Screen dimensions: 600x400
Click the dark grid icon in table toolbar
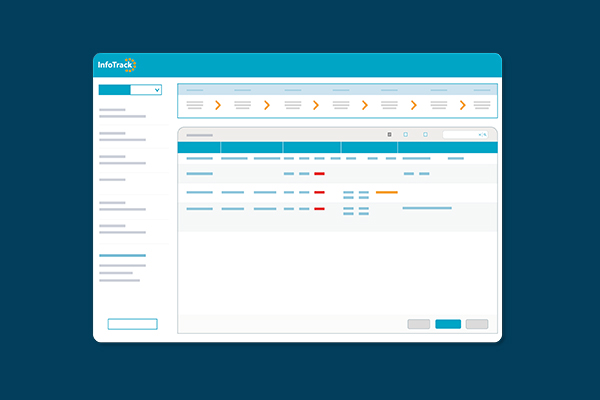click(x=389, y=134)
